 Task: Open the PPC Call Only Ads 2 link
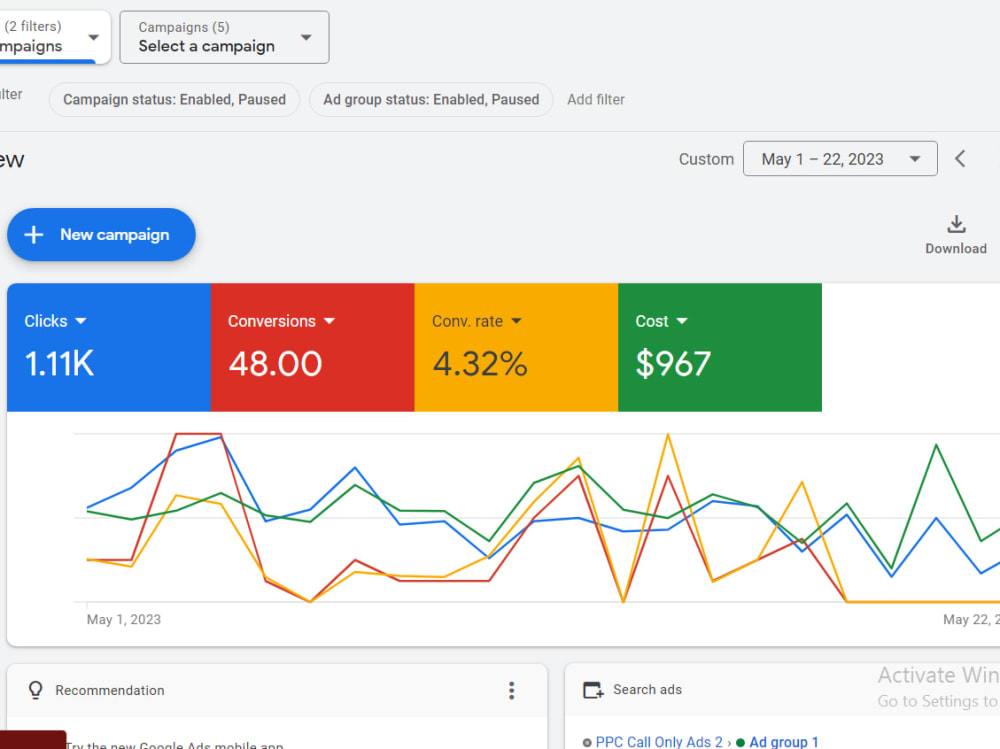[659, 742]
